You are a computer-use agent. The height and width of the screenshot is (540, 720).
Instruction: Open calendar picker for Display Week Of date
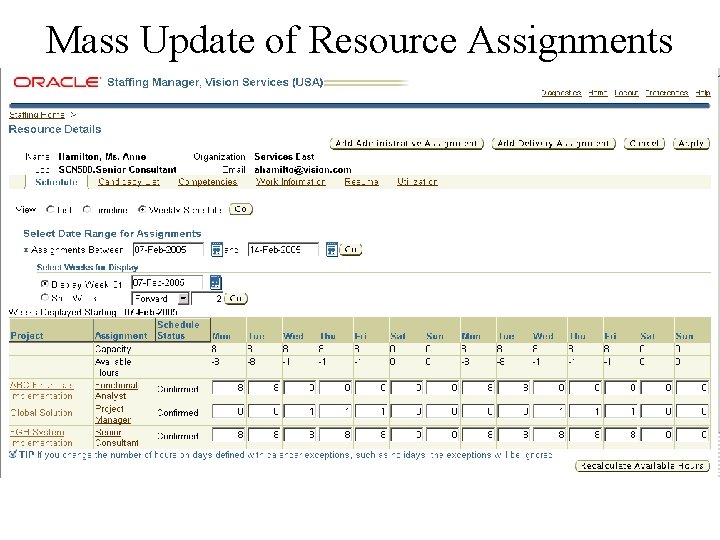[x=215, y=282]
